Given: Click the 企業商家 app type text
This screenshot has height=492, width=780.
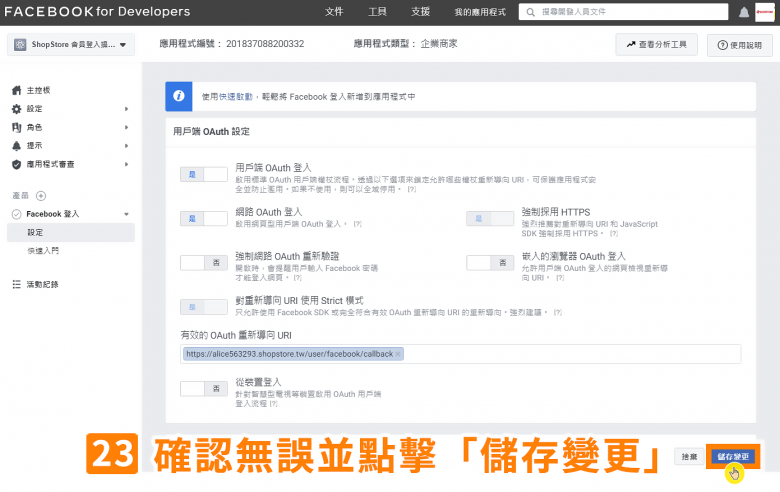Looking at the screenshot, I should (x=439, y=44).
